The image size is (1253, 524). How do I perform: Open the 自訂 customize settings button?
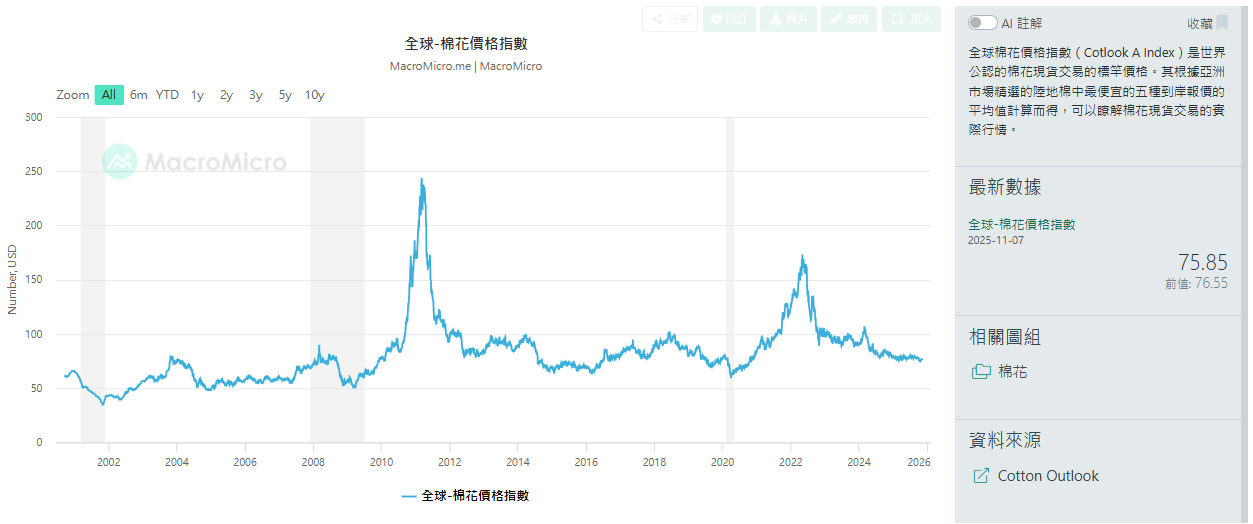coord(729,19)
